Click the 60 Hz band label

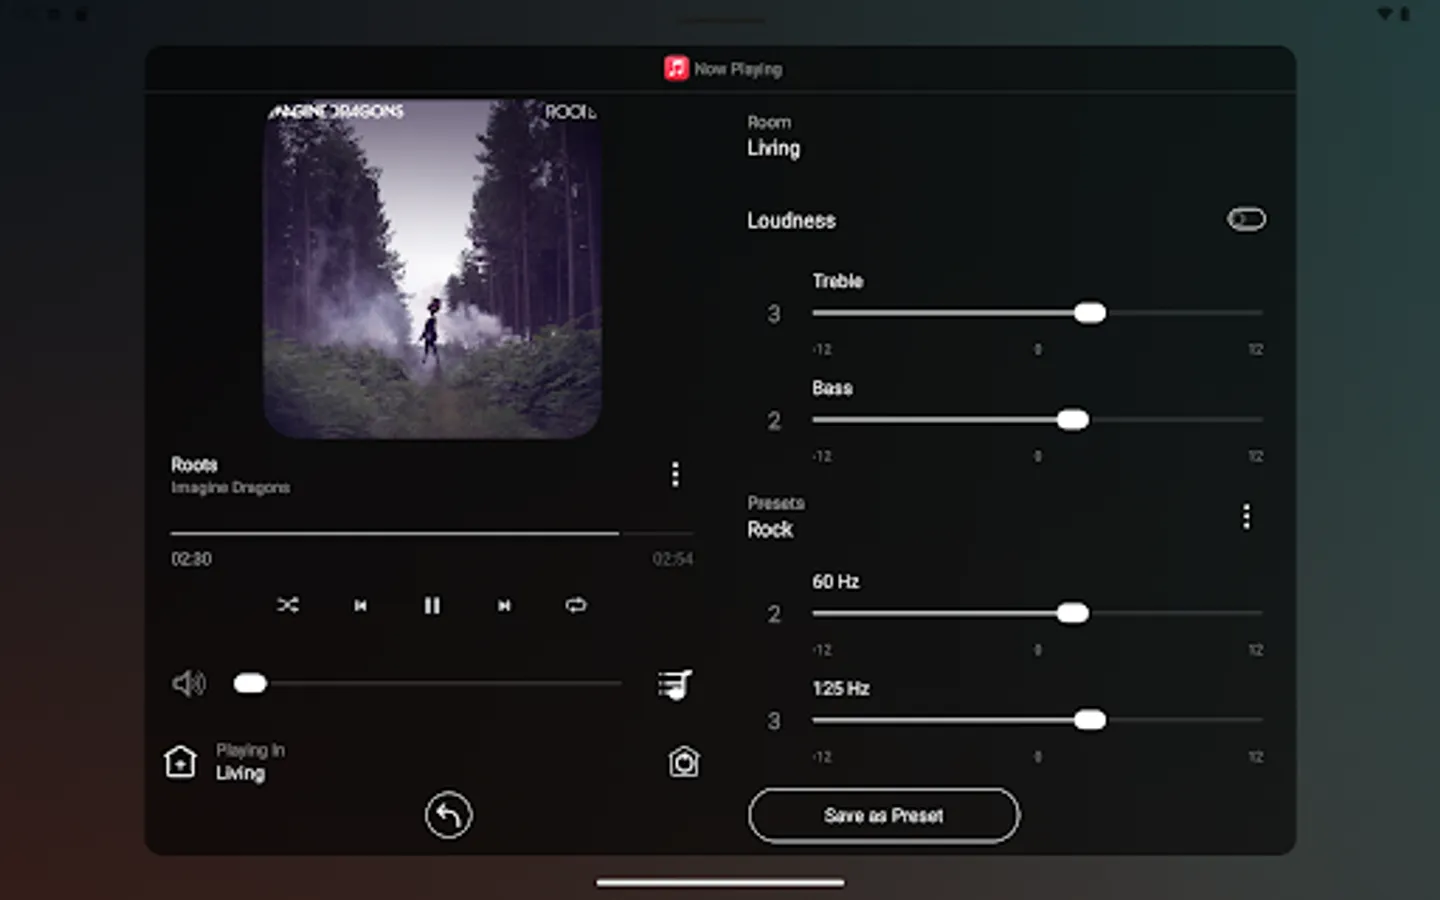pos(836,582)
